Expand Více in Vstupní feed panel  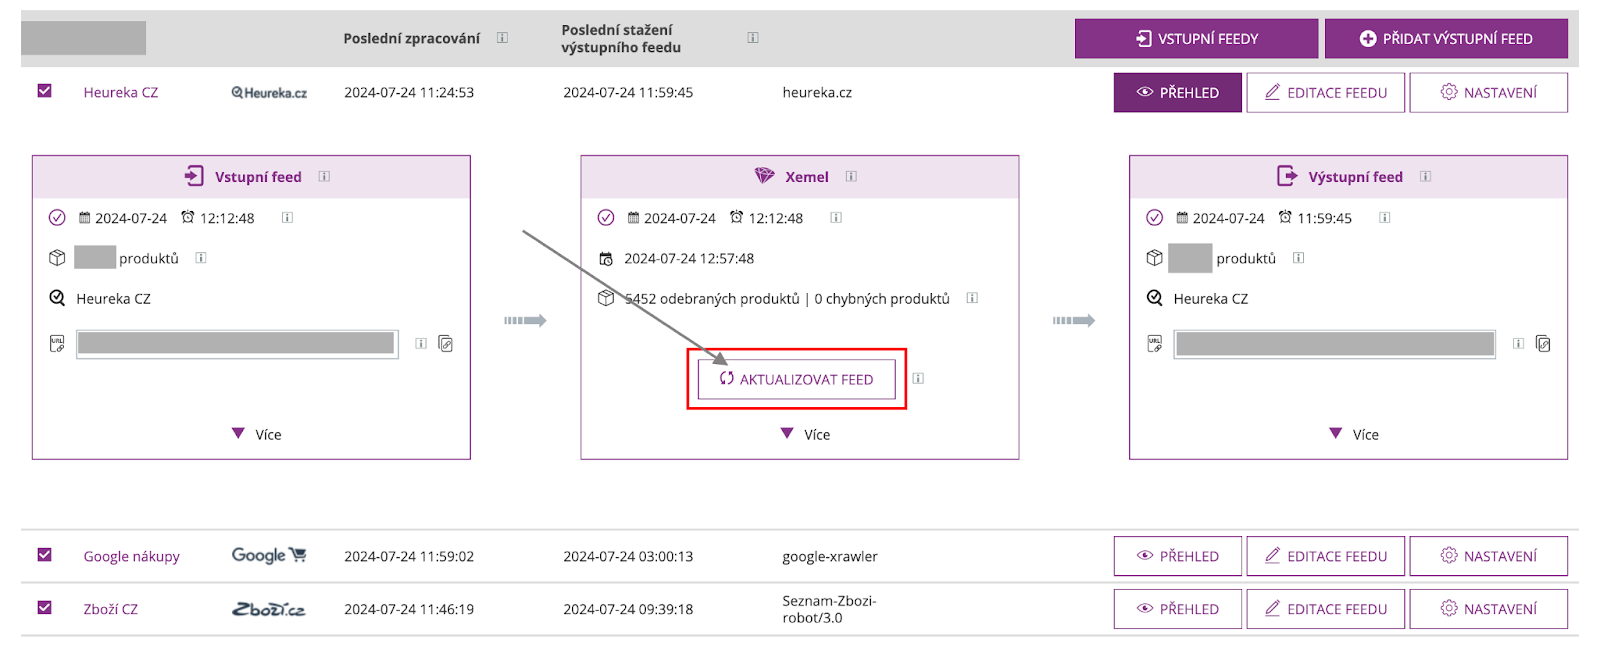click(257, 434)
